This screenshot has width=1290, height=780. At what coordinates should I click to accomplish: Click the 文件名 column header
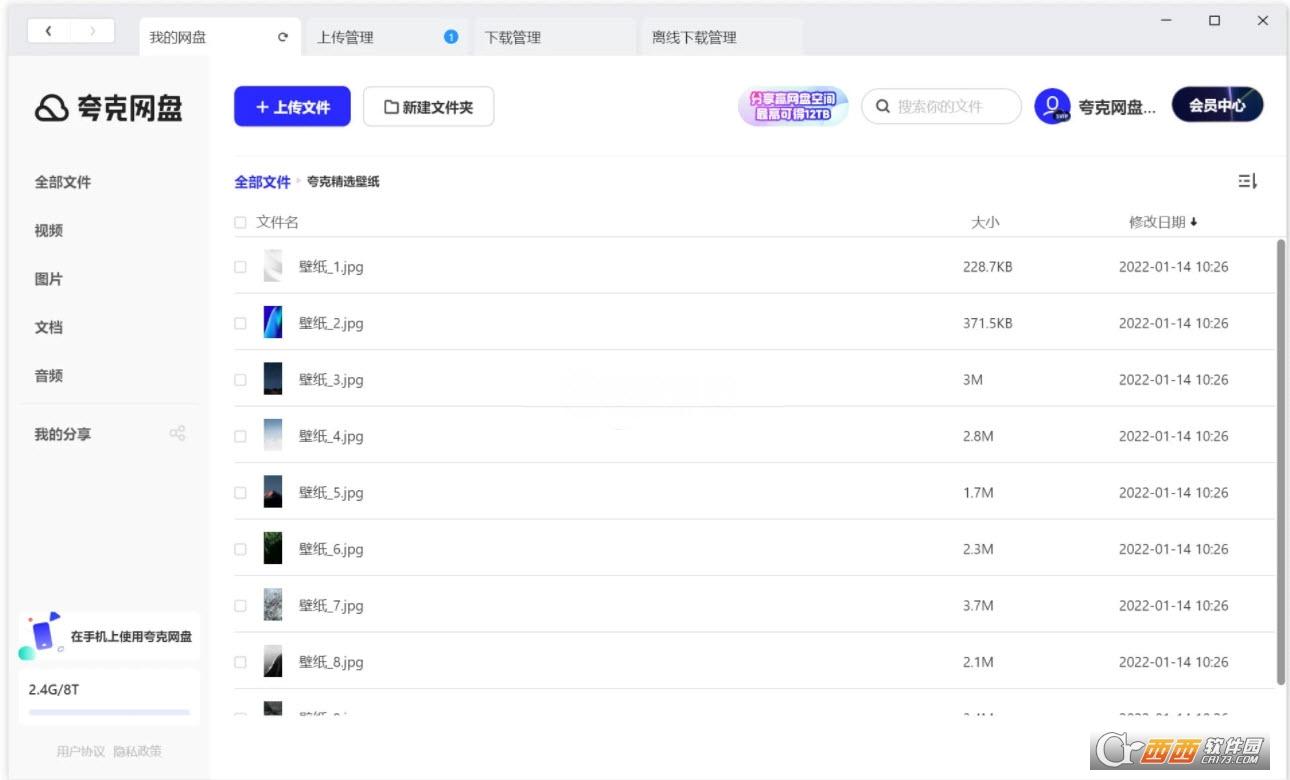point(277,222)
